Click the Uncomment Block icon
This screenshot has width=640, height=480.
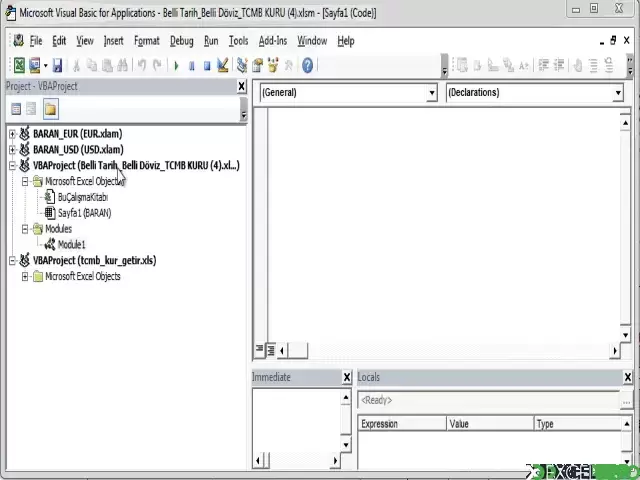(609, 65)
